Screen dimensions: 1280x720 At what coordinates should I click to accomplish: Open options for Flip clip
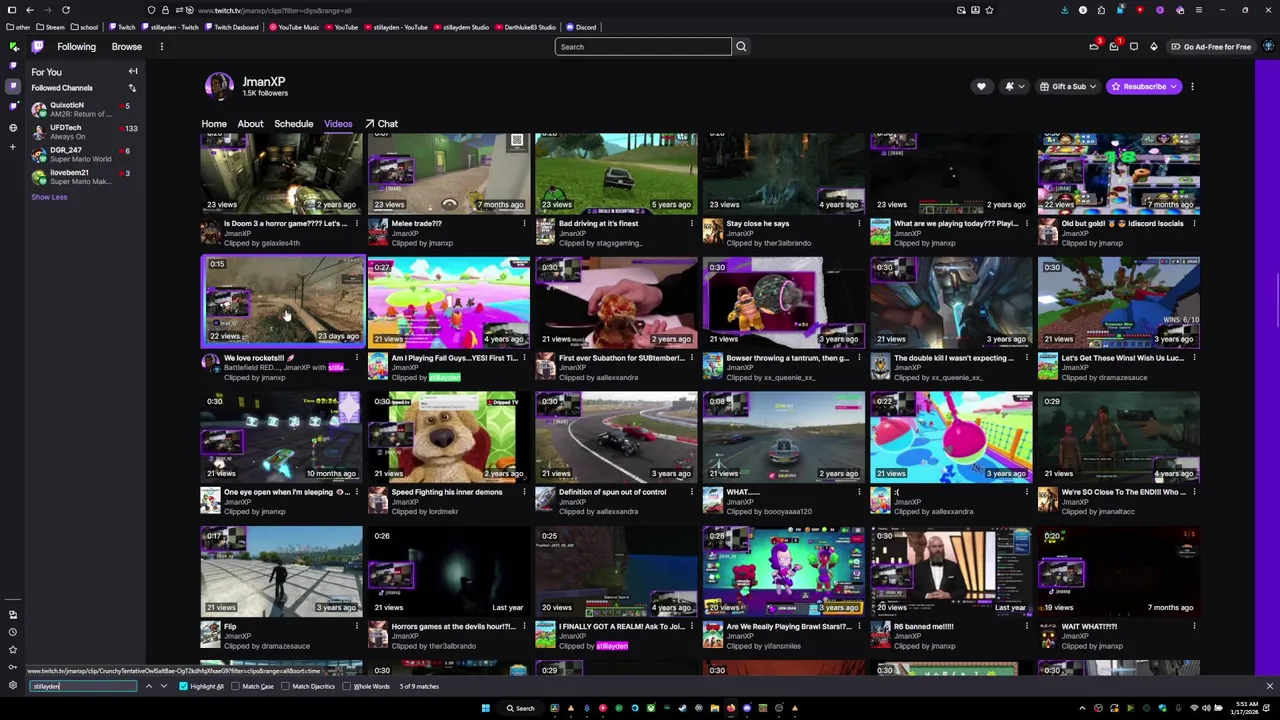point(356,627)
